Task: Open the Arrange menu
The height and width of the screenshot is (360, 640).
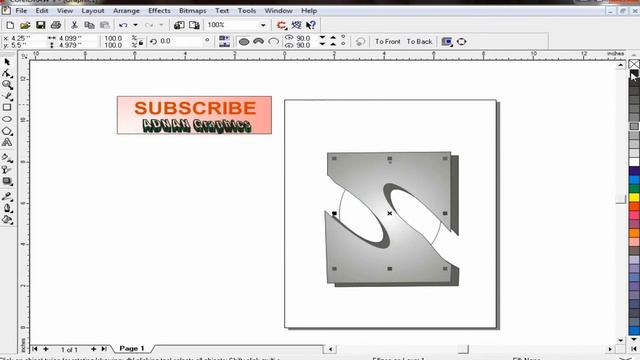Action: pyautogui.click(x=126, y=11)
